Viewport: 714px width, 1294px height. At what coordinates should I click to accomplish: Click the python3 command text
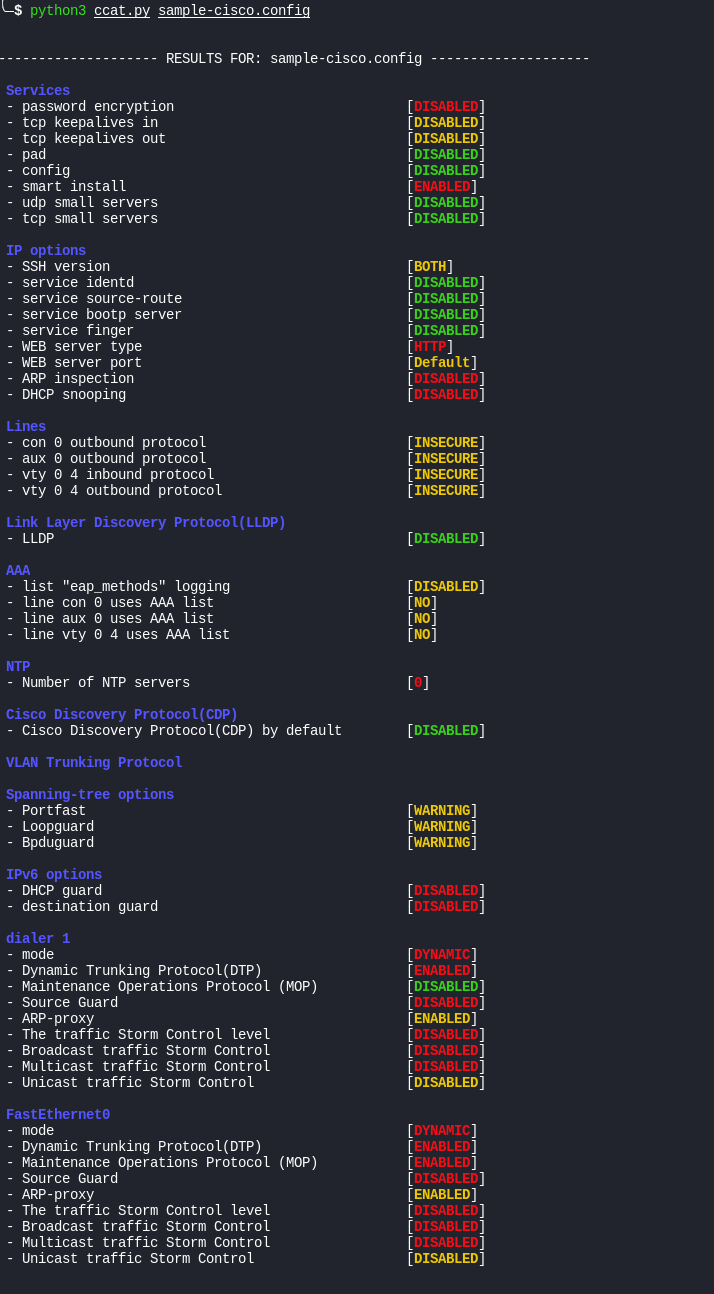tap(58, 11)
